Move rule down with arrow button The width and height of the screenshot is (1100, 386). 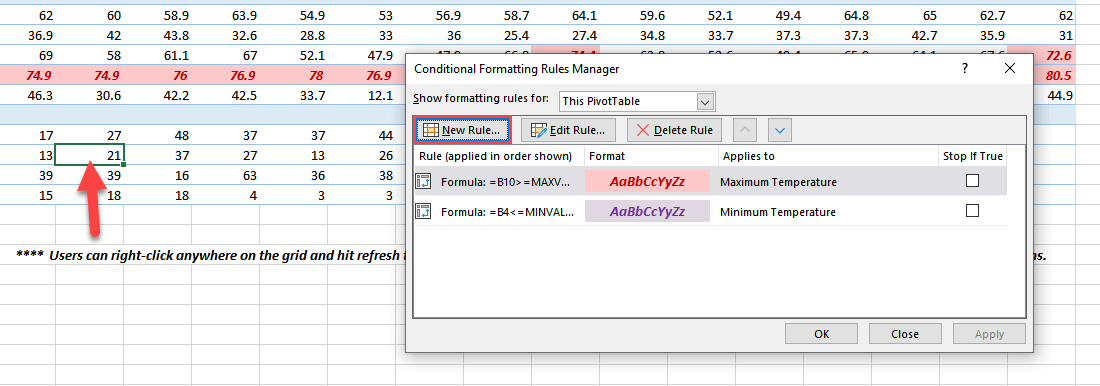[x=780, y=130]
